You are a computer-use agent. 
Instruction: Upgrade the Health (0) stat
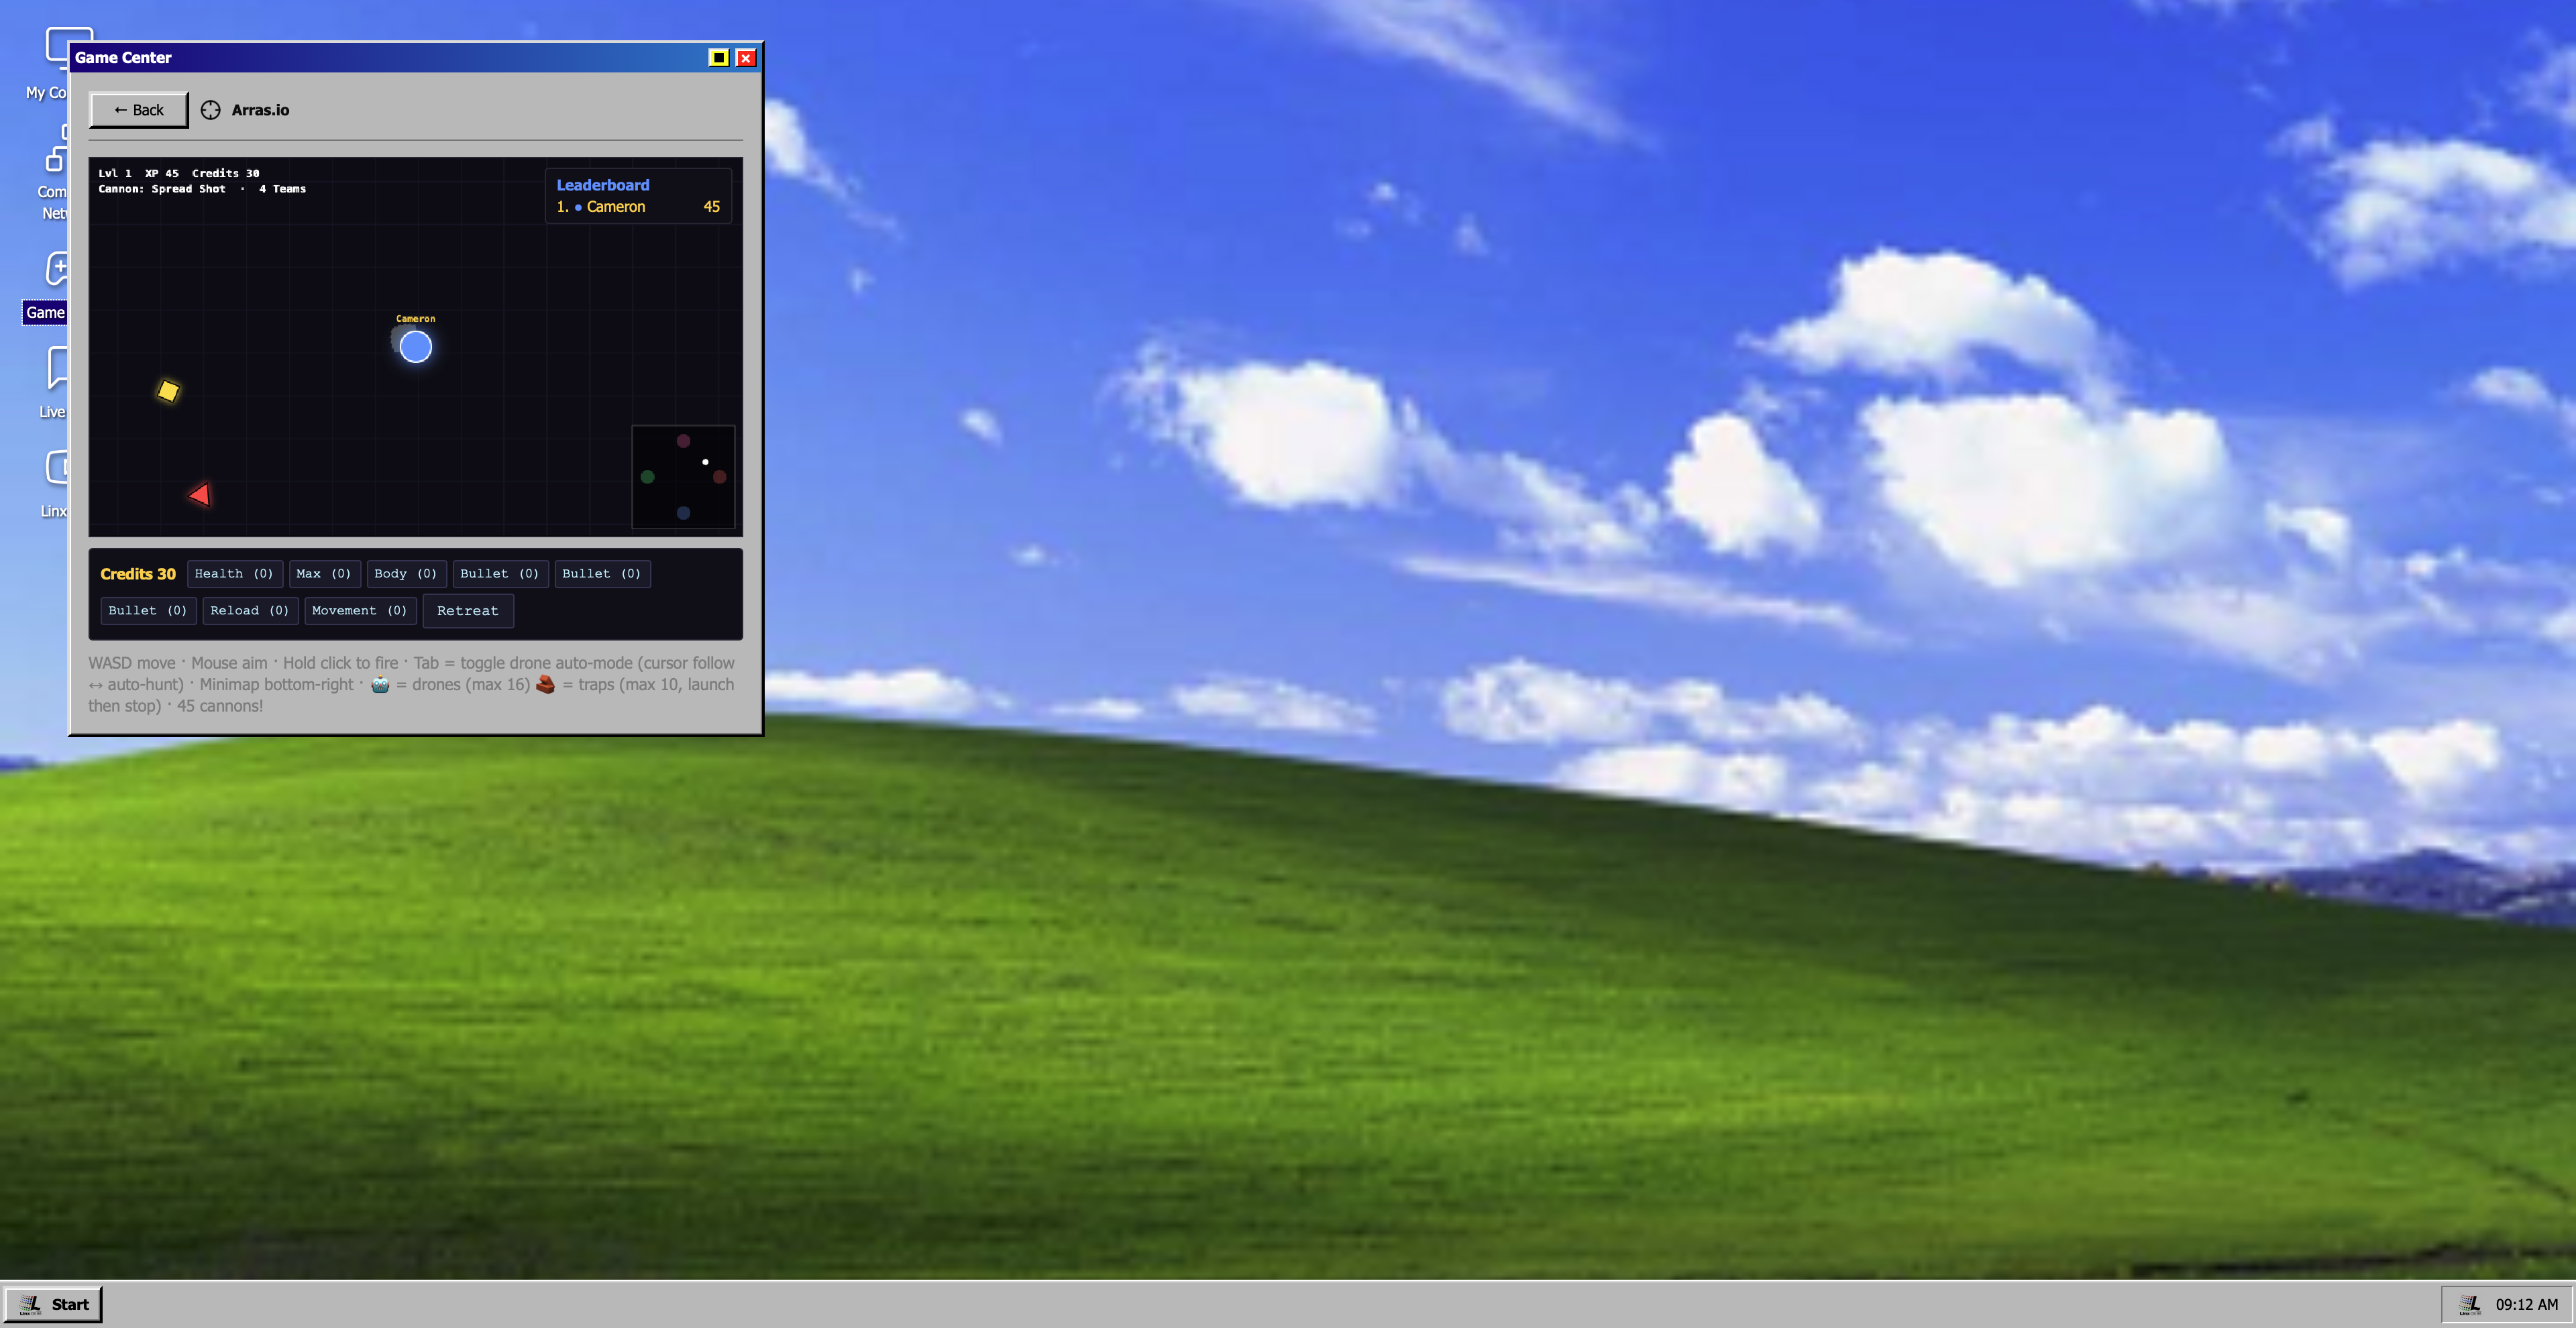[234, 573]
